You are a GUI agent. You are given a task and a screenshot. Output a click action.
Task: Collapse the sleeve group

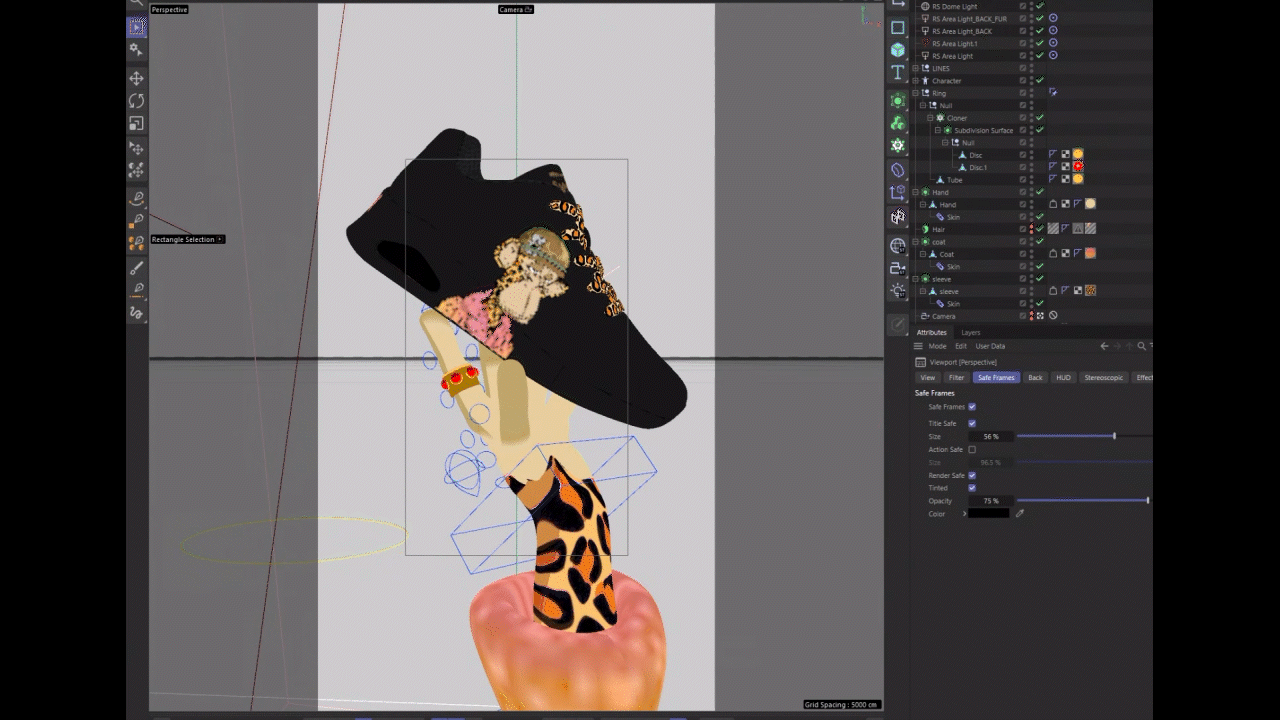[x=915, y=279]
